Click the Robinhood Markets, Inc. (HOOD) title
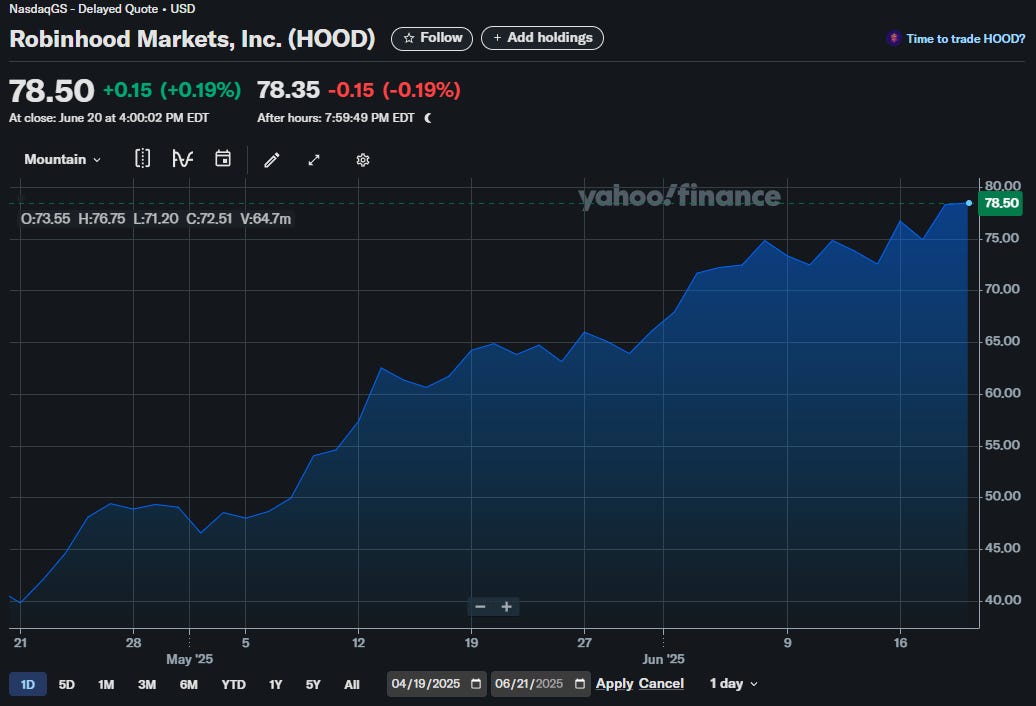Screen dimensions: 1036x706 pos(192,38)
